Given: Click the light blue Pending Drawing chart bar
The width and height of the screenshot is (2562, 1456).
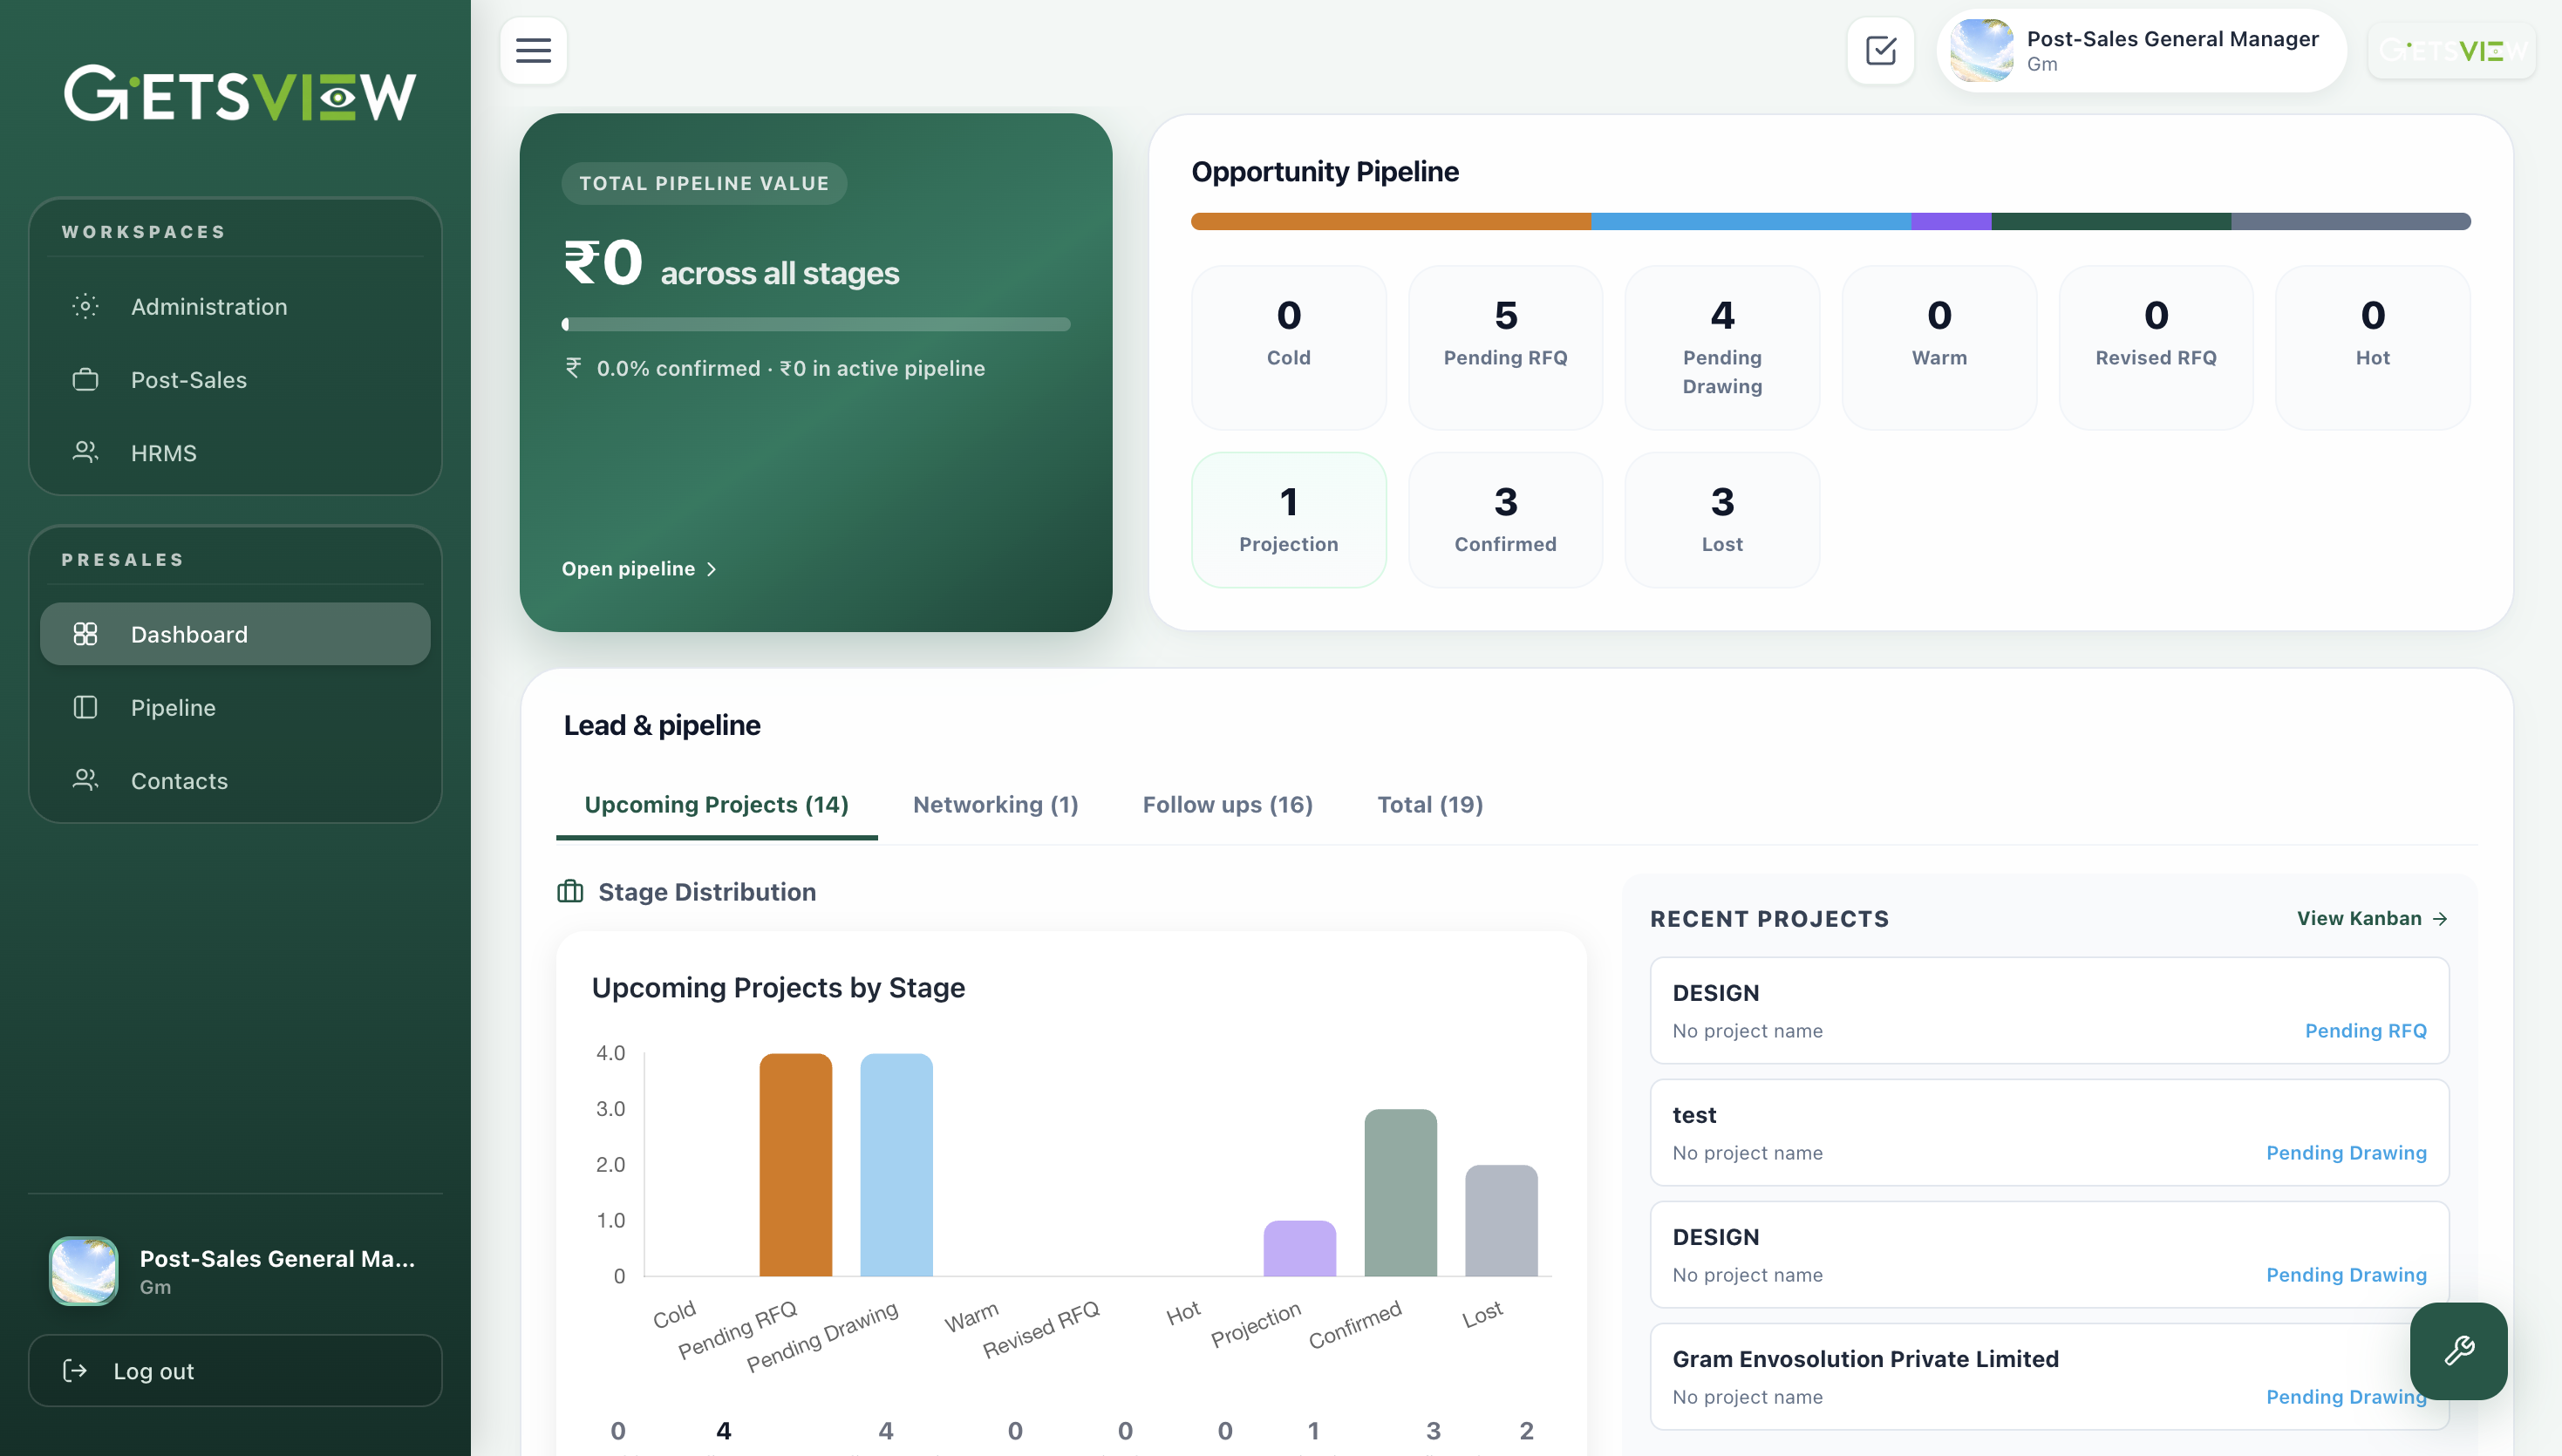Looking at the screenshot, I should (x=896, y=1164).
